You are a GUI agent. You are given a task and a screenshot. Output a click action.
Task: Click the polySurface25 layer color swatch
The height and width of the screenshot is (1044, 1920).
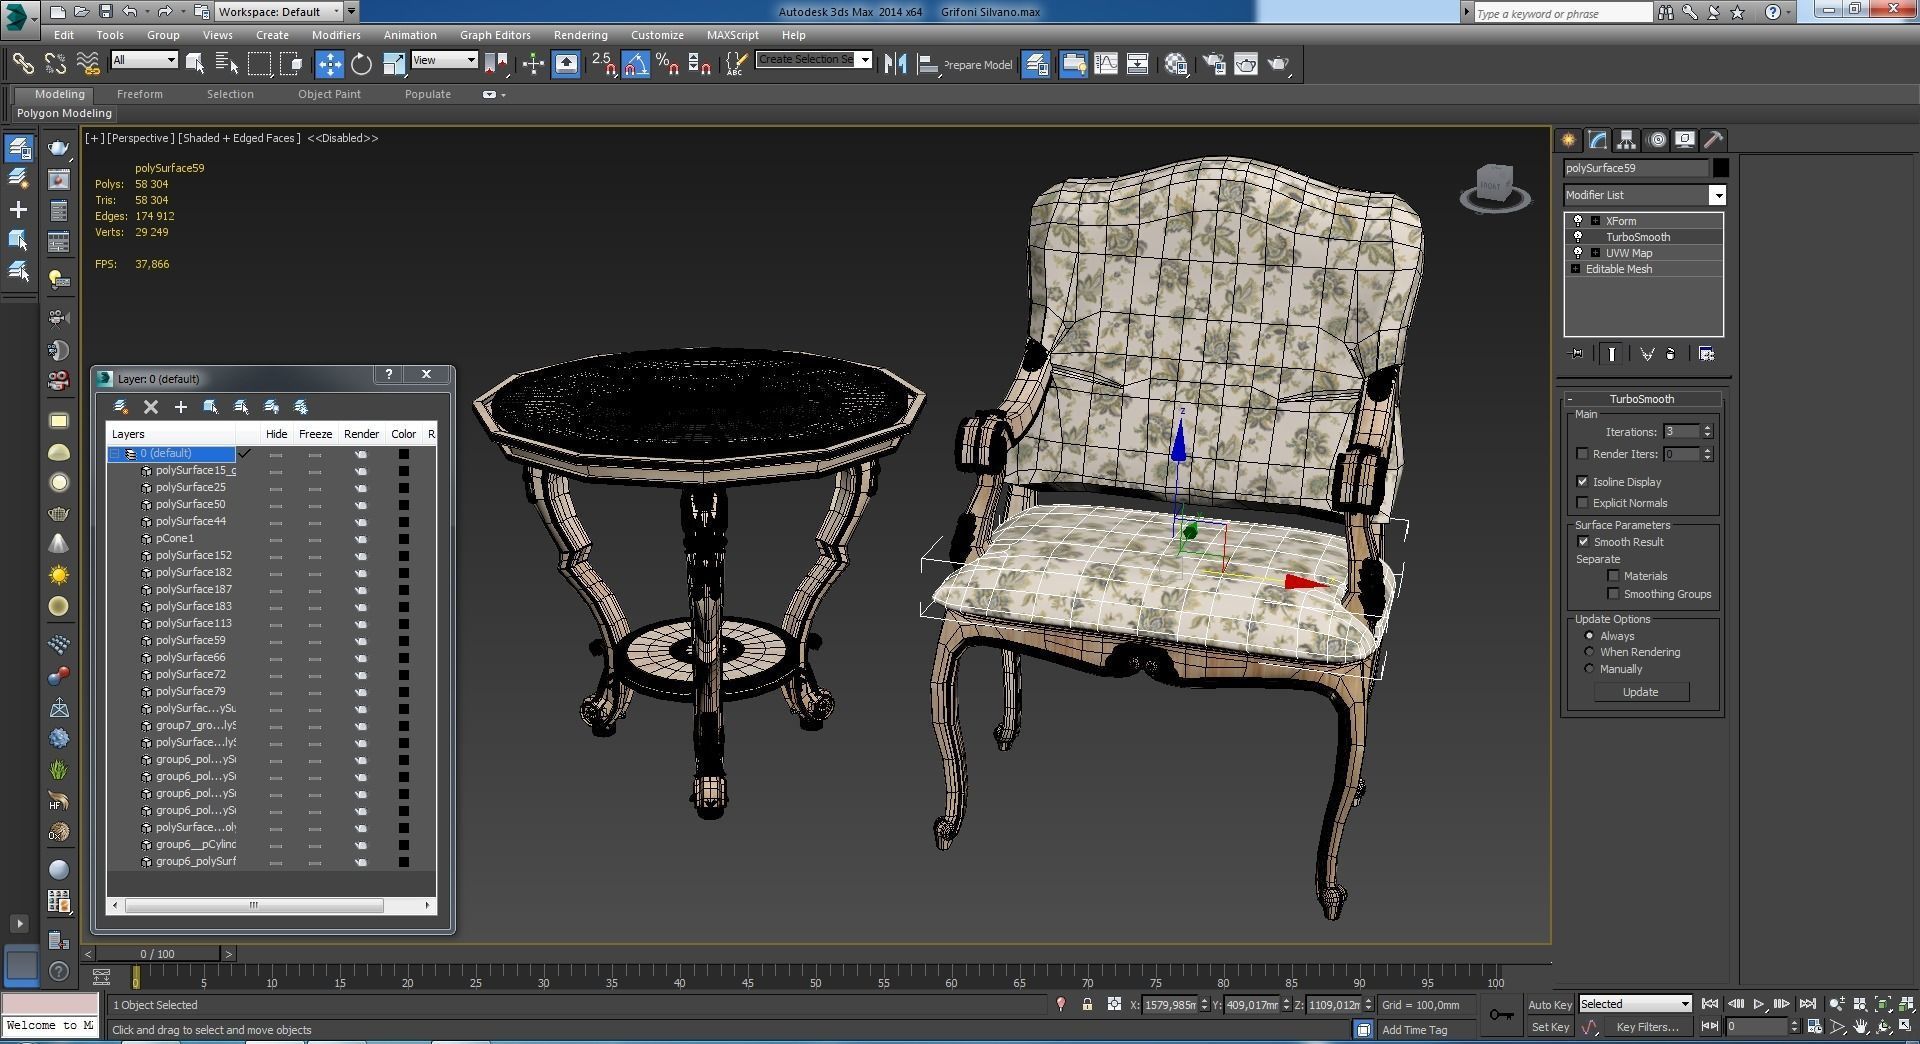click(x=403, y=488)
